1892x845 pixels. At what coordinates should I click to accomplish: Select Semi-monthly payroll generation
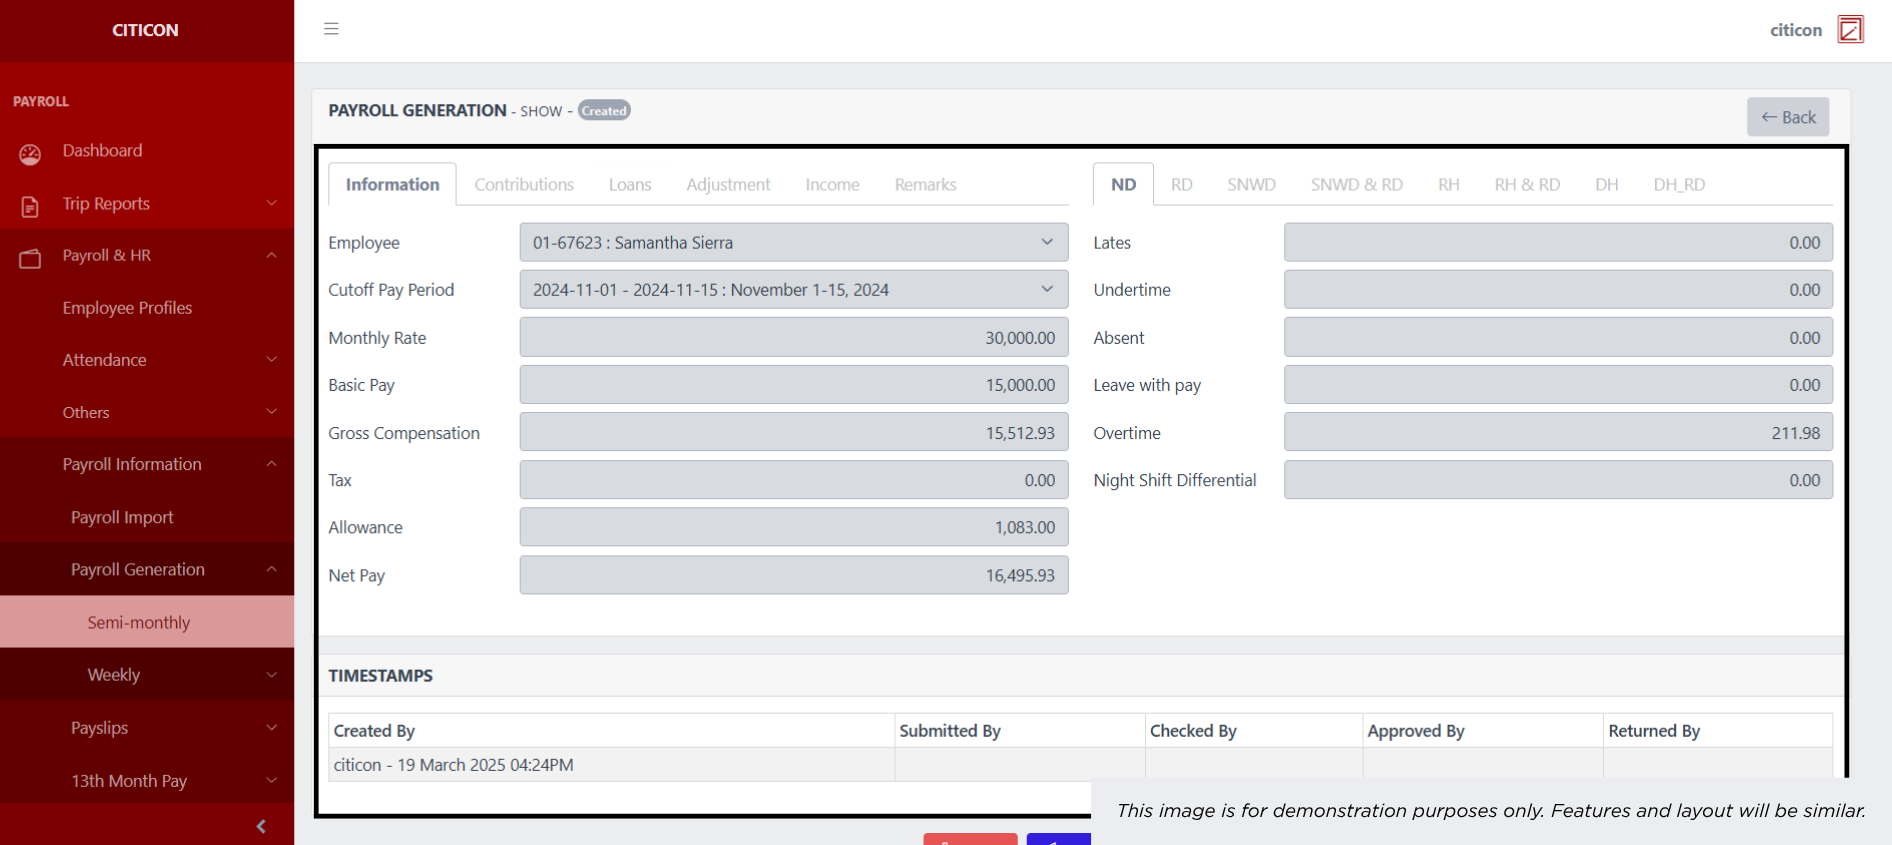[x=139, y=622]
